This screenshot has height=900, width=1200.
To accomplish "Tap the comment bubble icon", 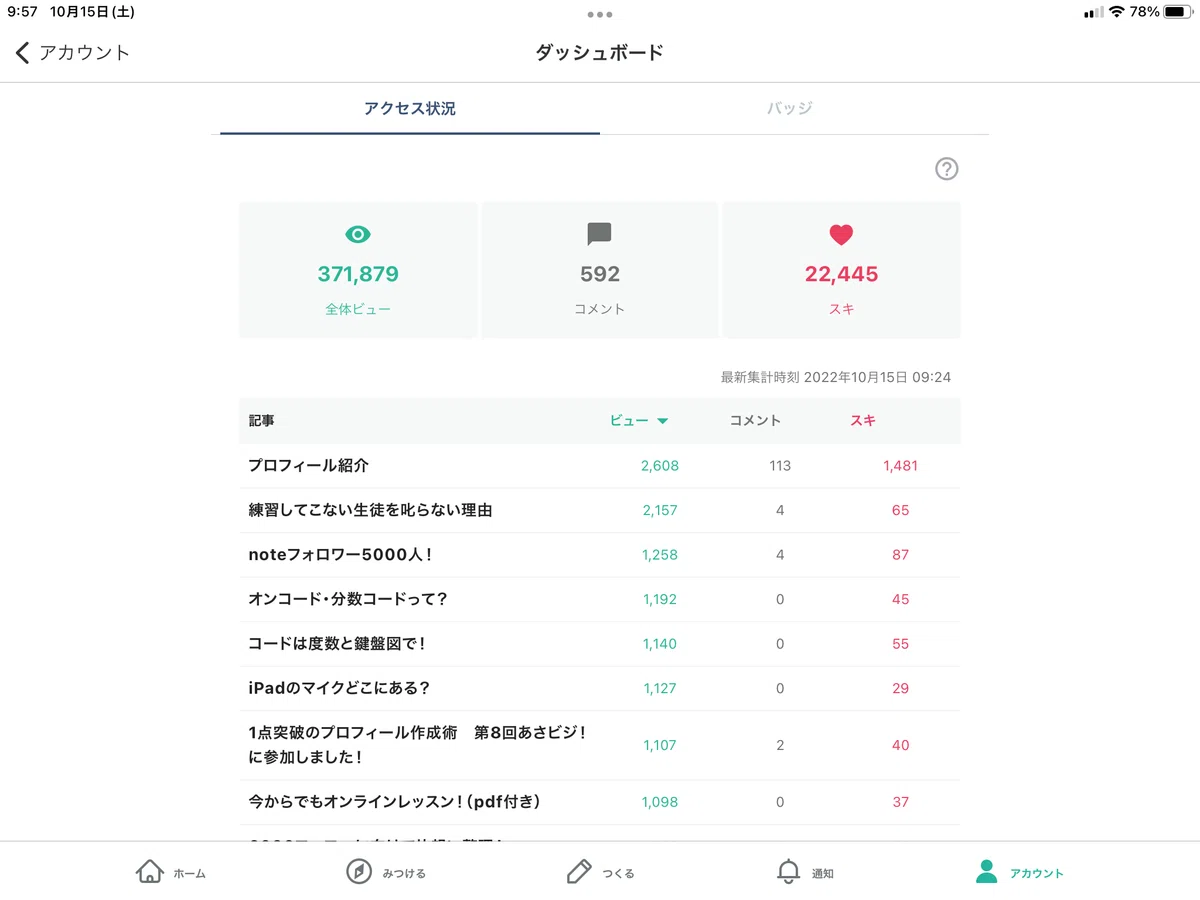I will tap(599, 235).
